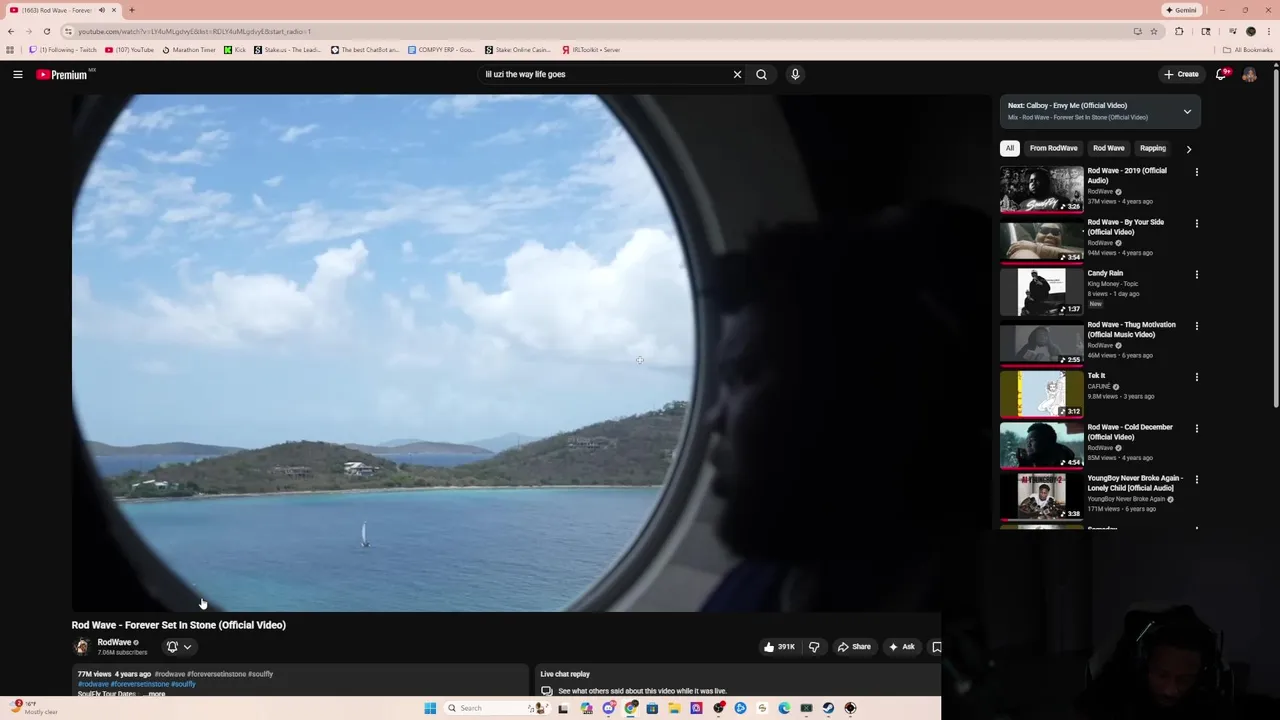The height and width of the screenshot is (720, 1280).
Task: Open options menu for Tek It
Action: [x=1196, y=377]
